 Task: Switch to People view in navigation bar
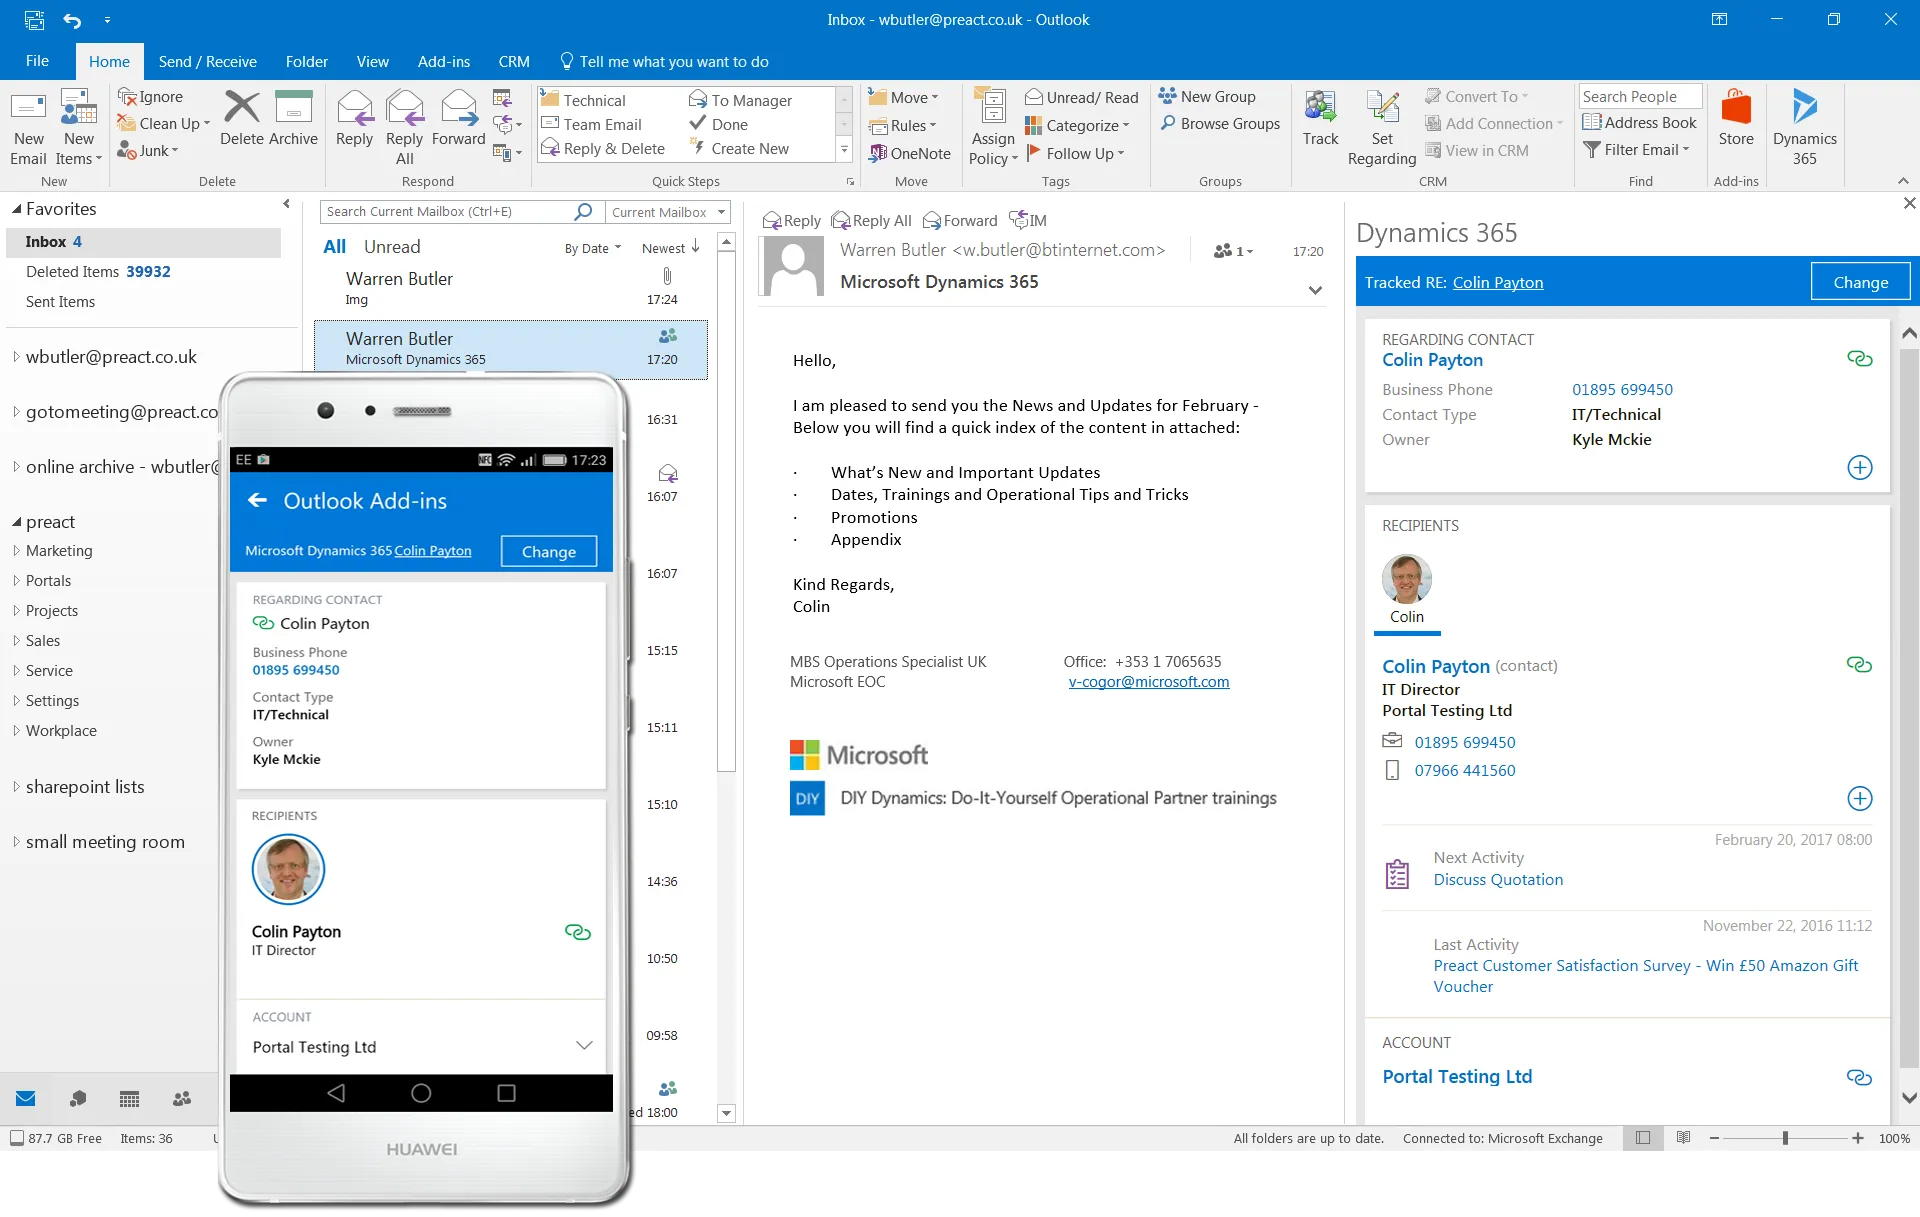click(181, 1098)
